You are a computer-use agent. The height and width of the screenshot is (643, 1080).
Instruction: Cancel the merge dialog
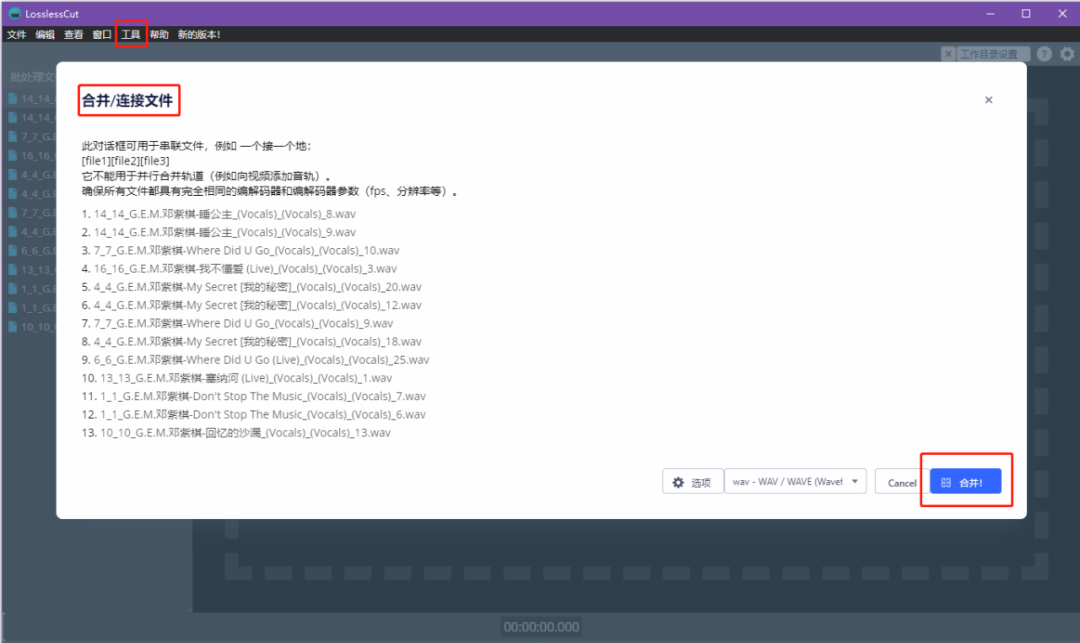[902, 482]
